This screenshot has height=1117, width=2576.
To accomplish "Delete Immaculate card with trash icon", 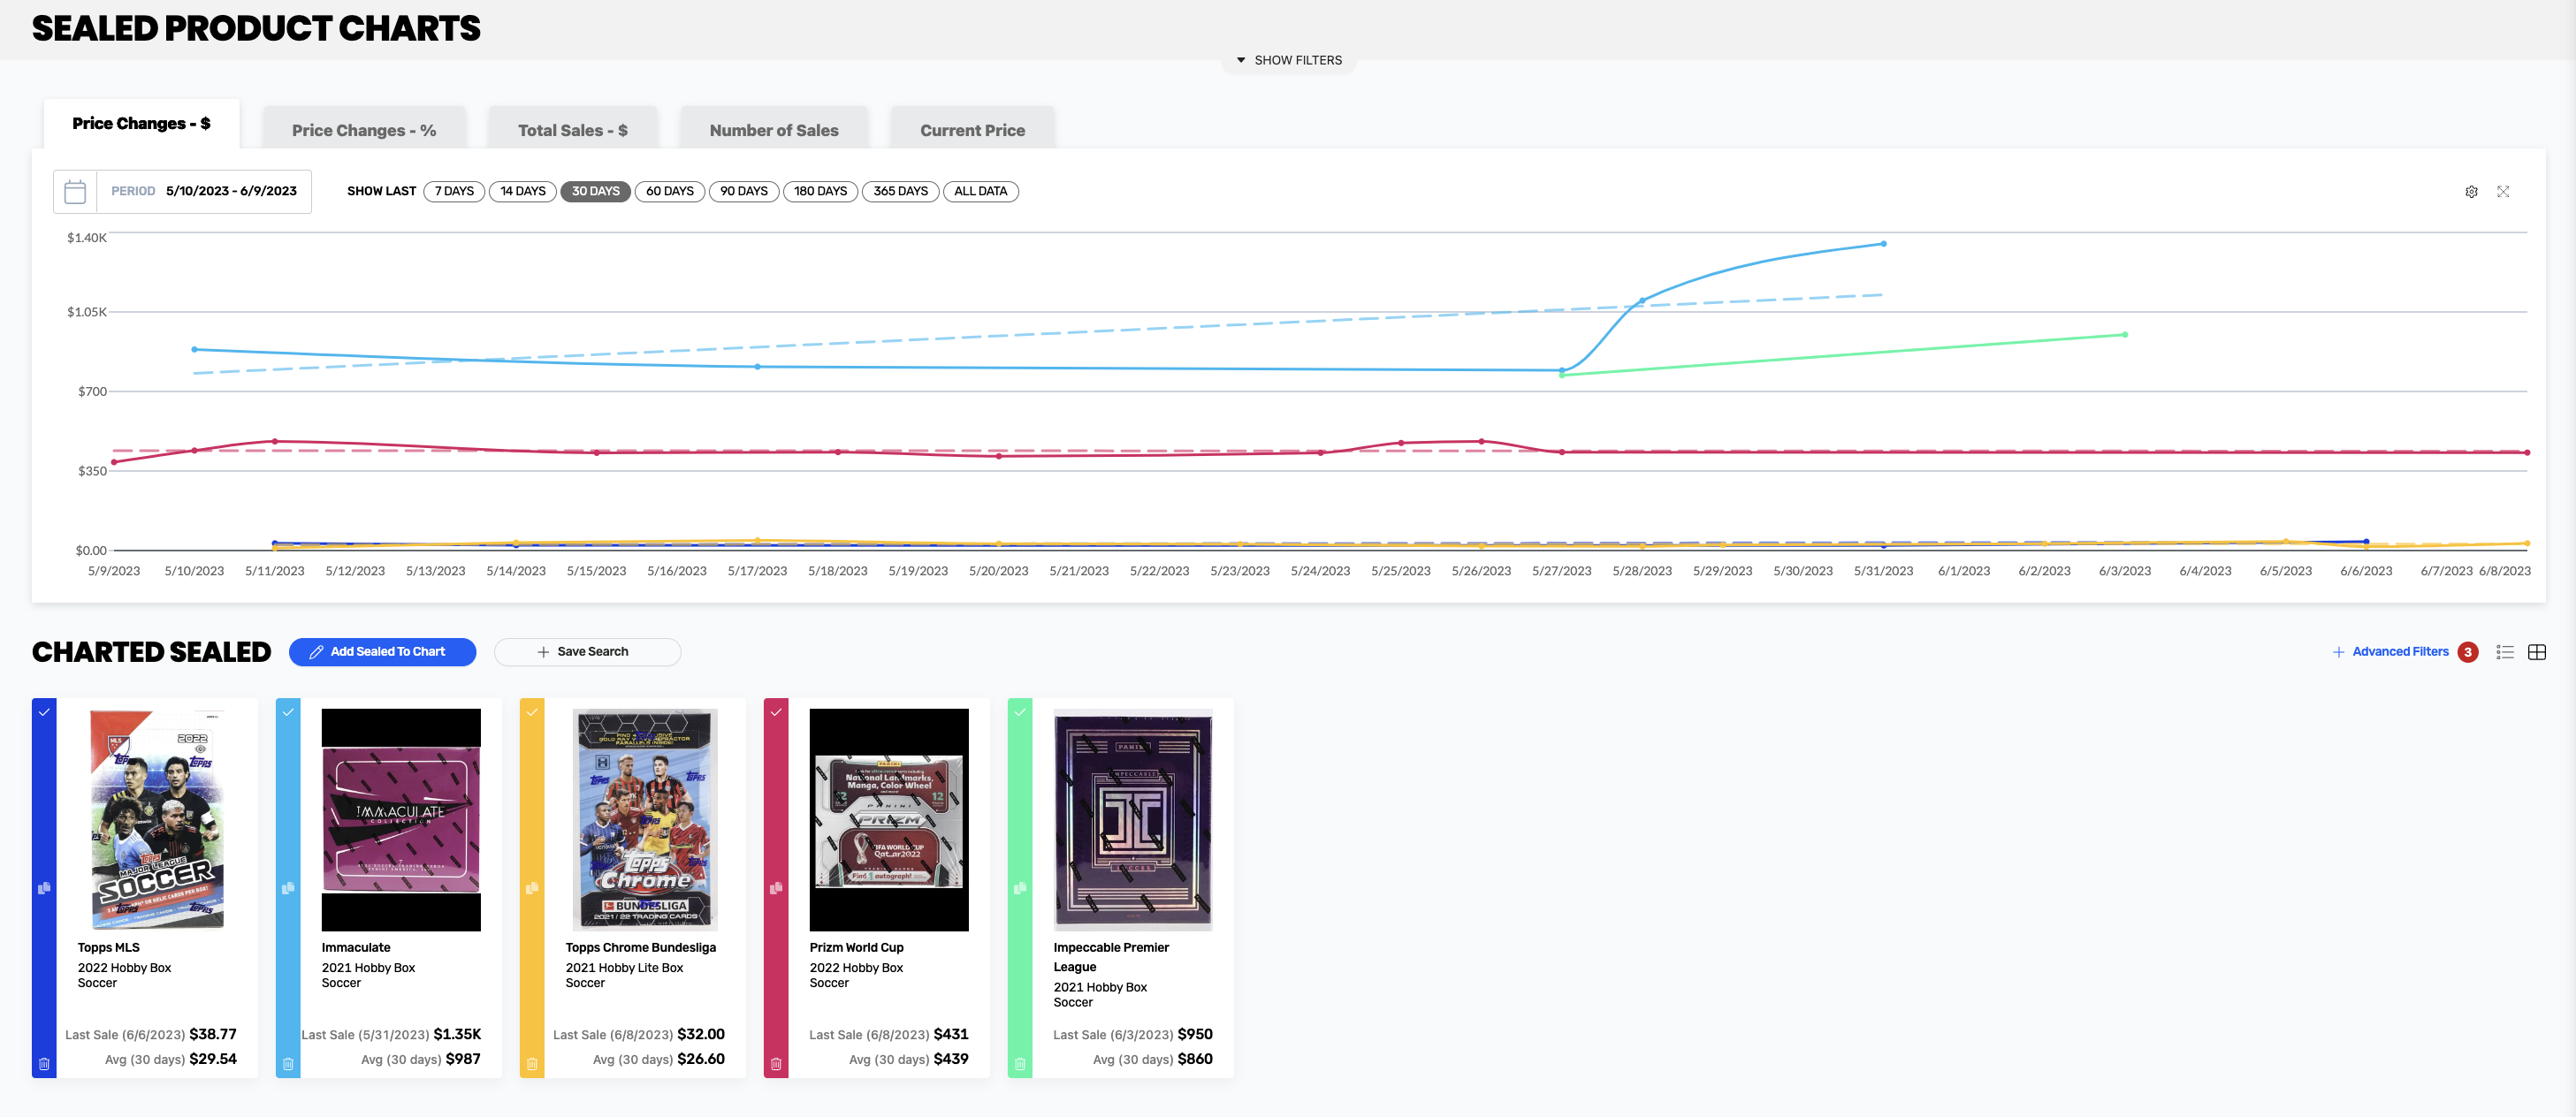I will [x=288, y=1064].
